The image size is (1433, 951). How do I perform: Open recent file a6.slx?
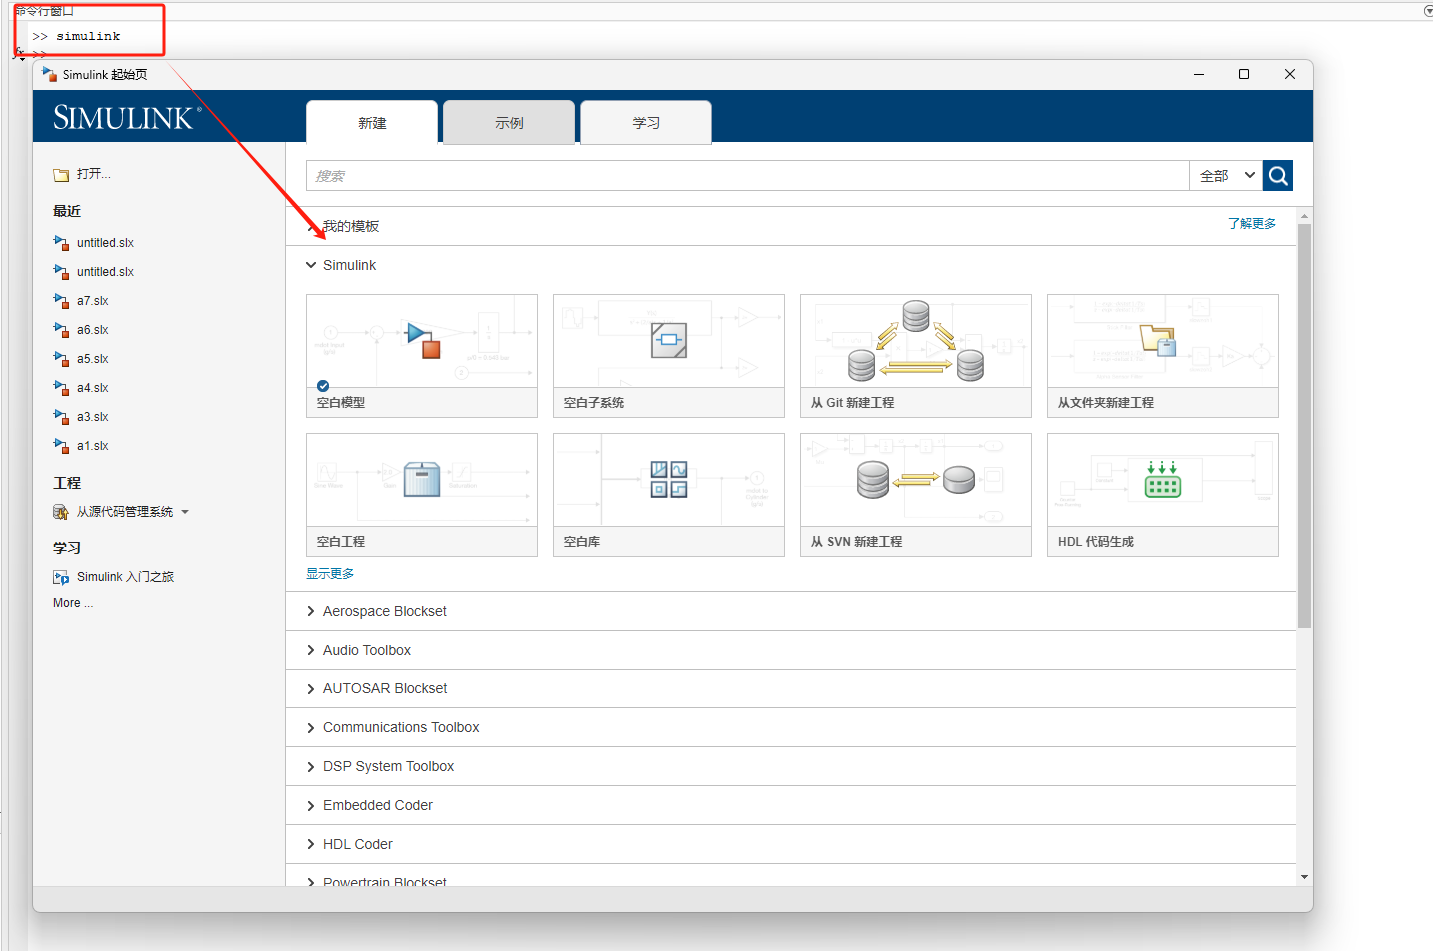93,330
